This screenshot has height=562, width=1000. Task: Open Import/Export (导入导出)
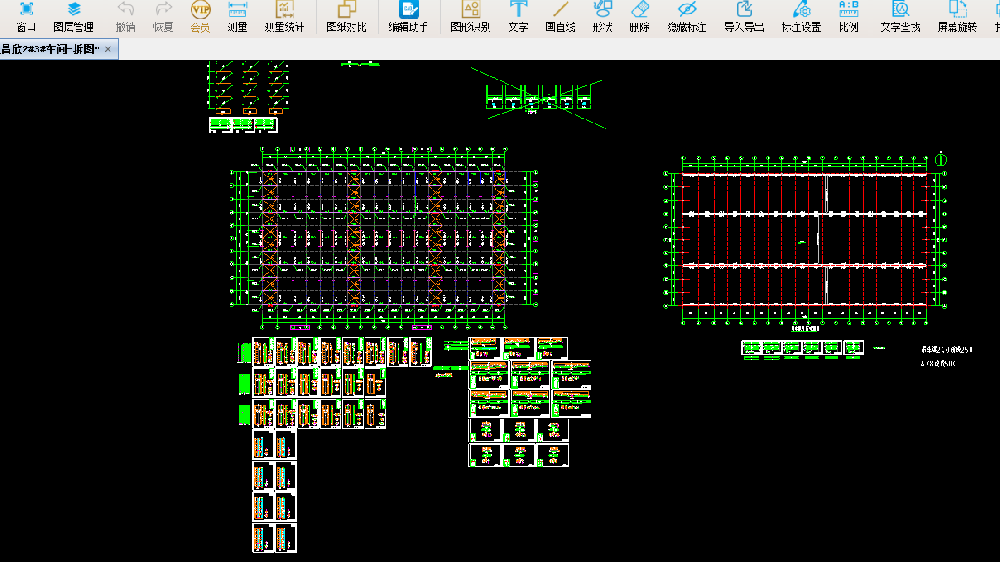point(744,16)
